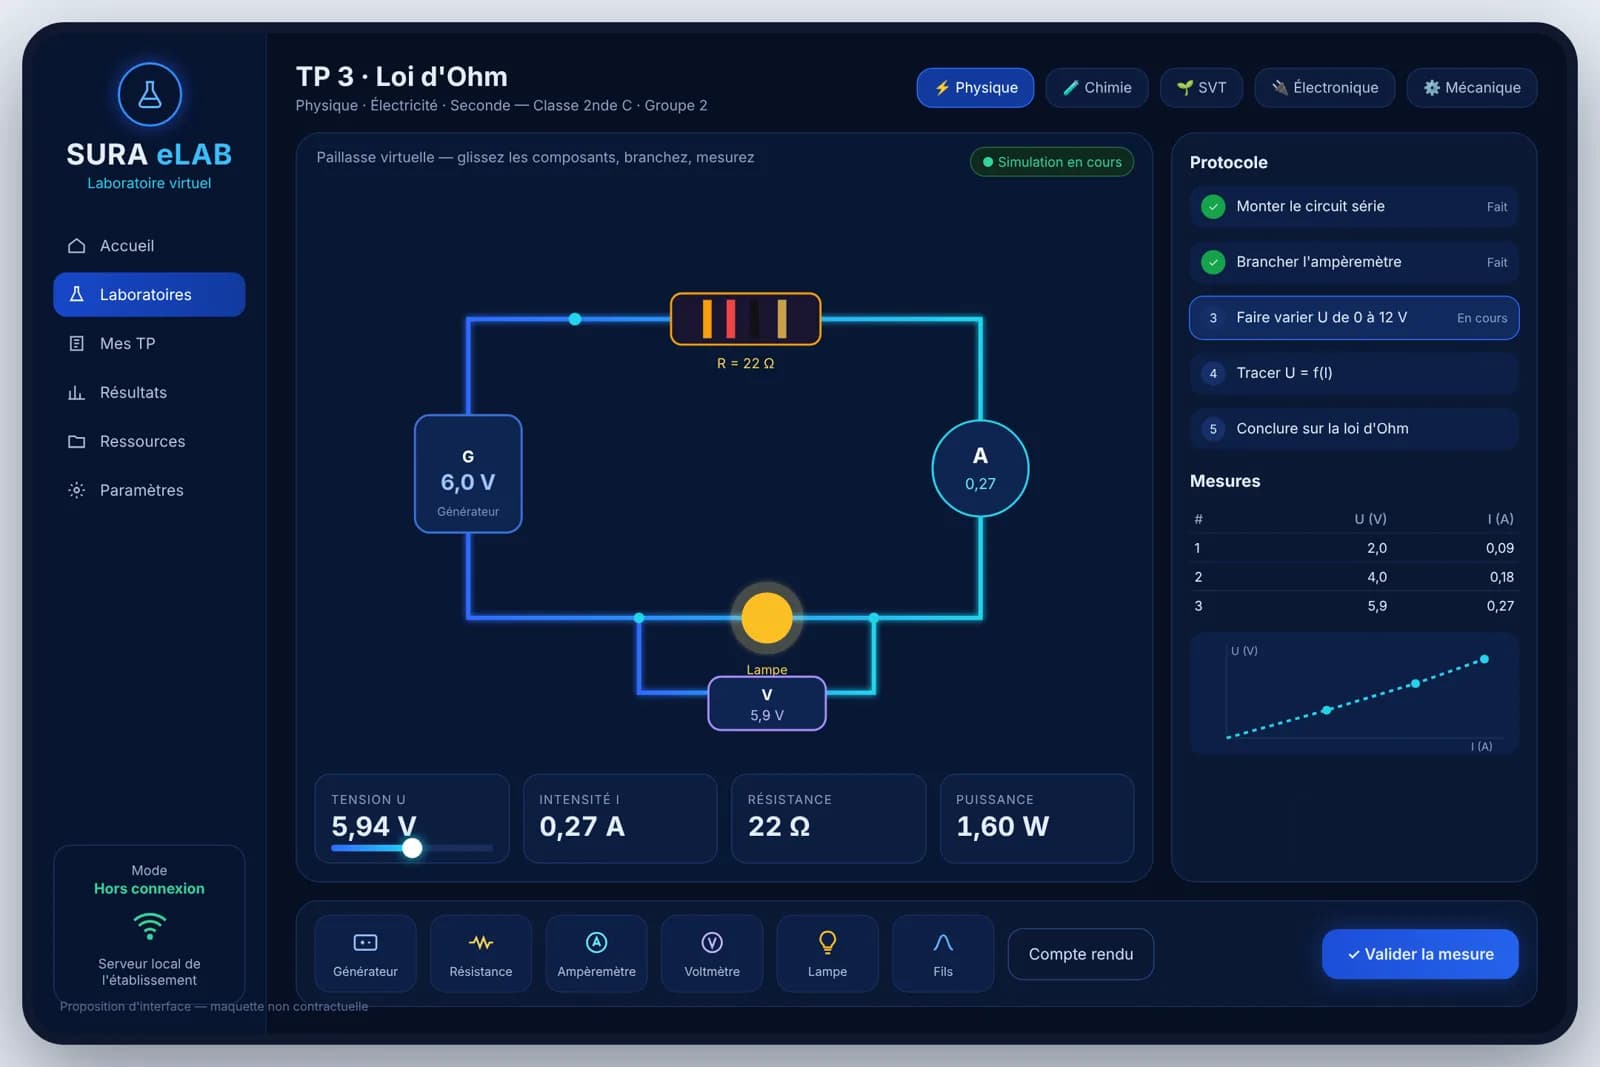Click the Compte rendu button
This screenshot has width=1600, height=1067.
[x=1081, y=955]
